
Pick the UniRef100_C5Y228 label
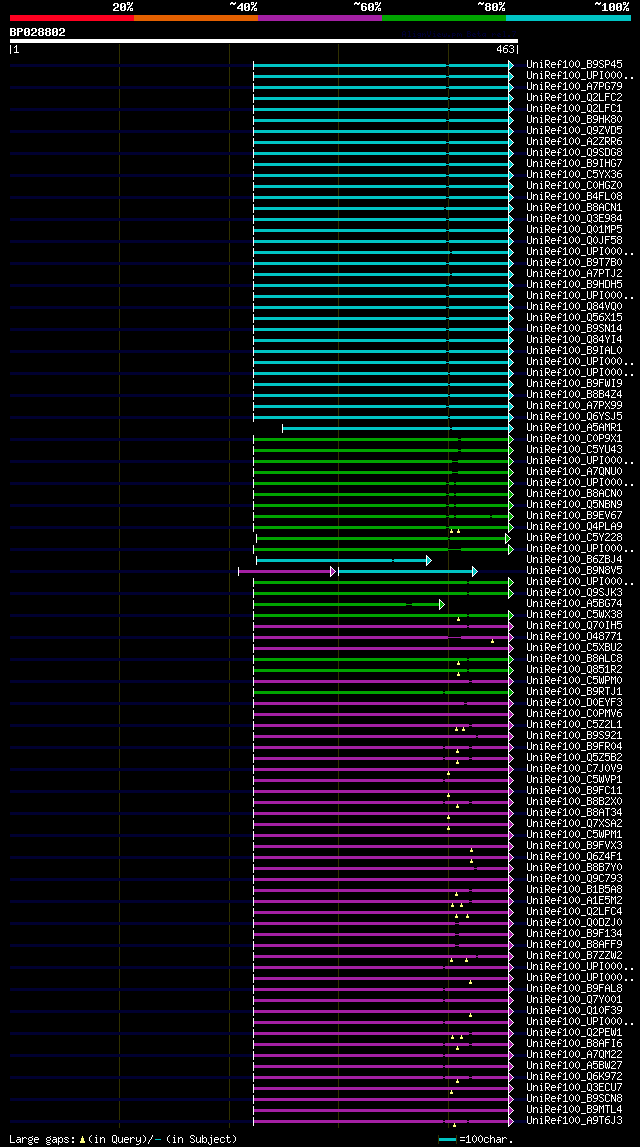tap(574, 537)
